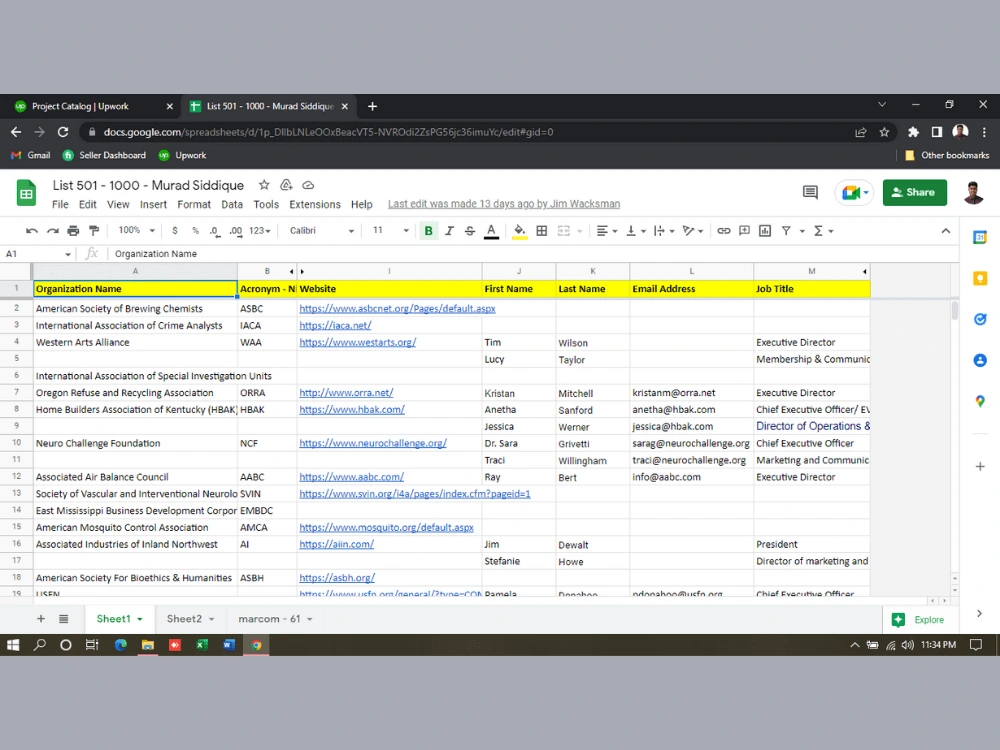This screenshot has width=1000, height=750.
Task: Open the Functions sigma menu
Action: point(823,231)
